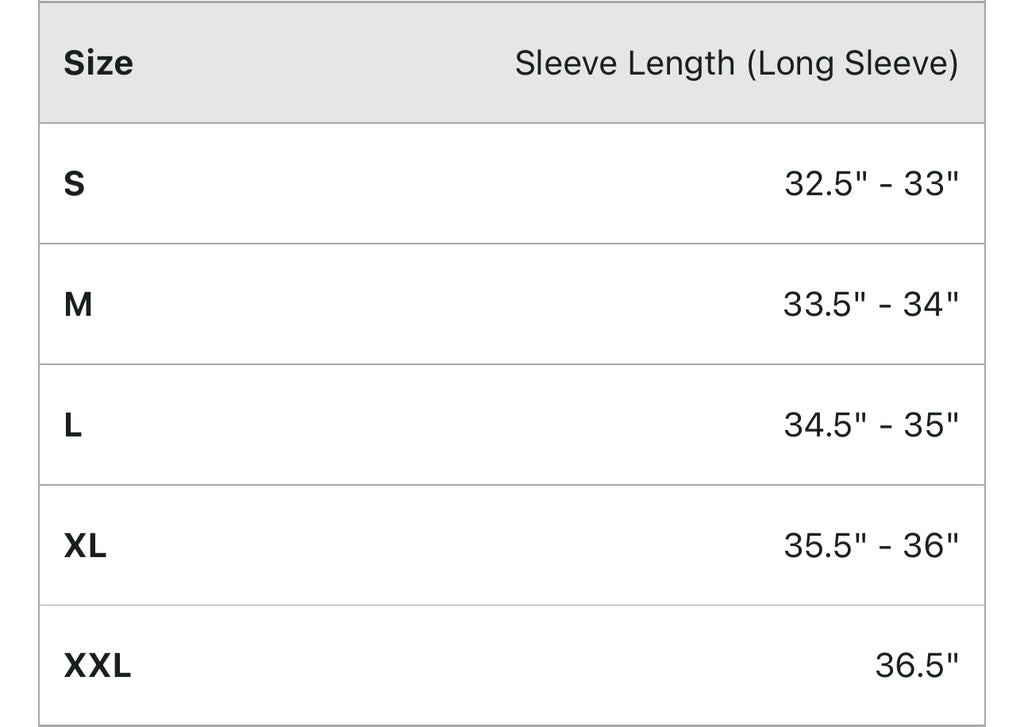The width and height of the screenshot is (1024, 727).
Task: Click the 32.5" measurement in the S row
Action: [826, 184]
